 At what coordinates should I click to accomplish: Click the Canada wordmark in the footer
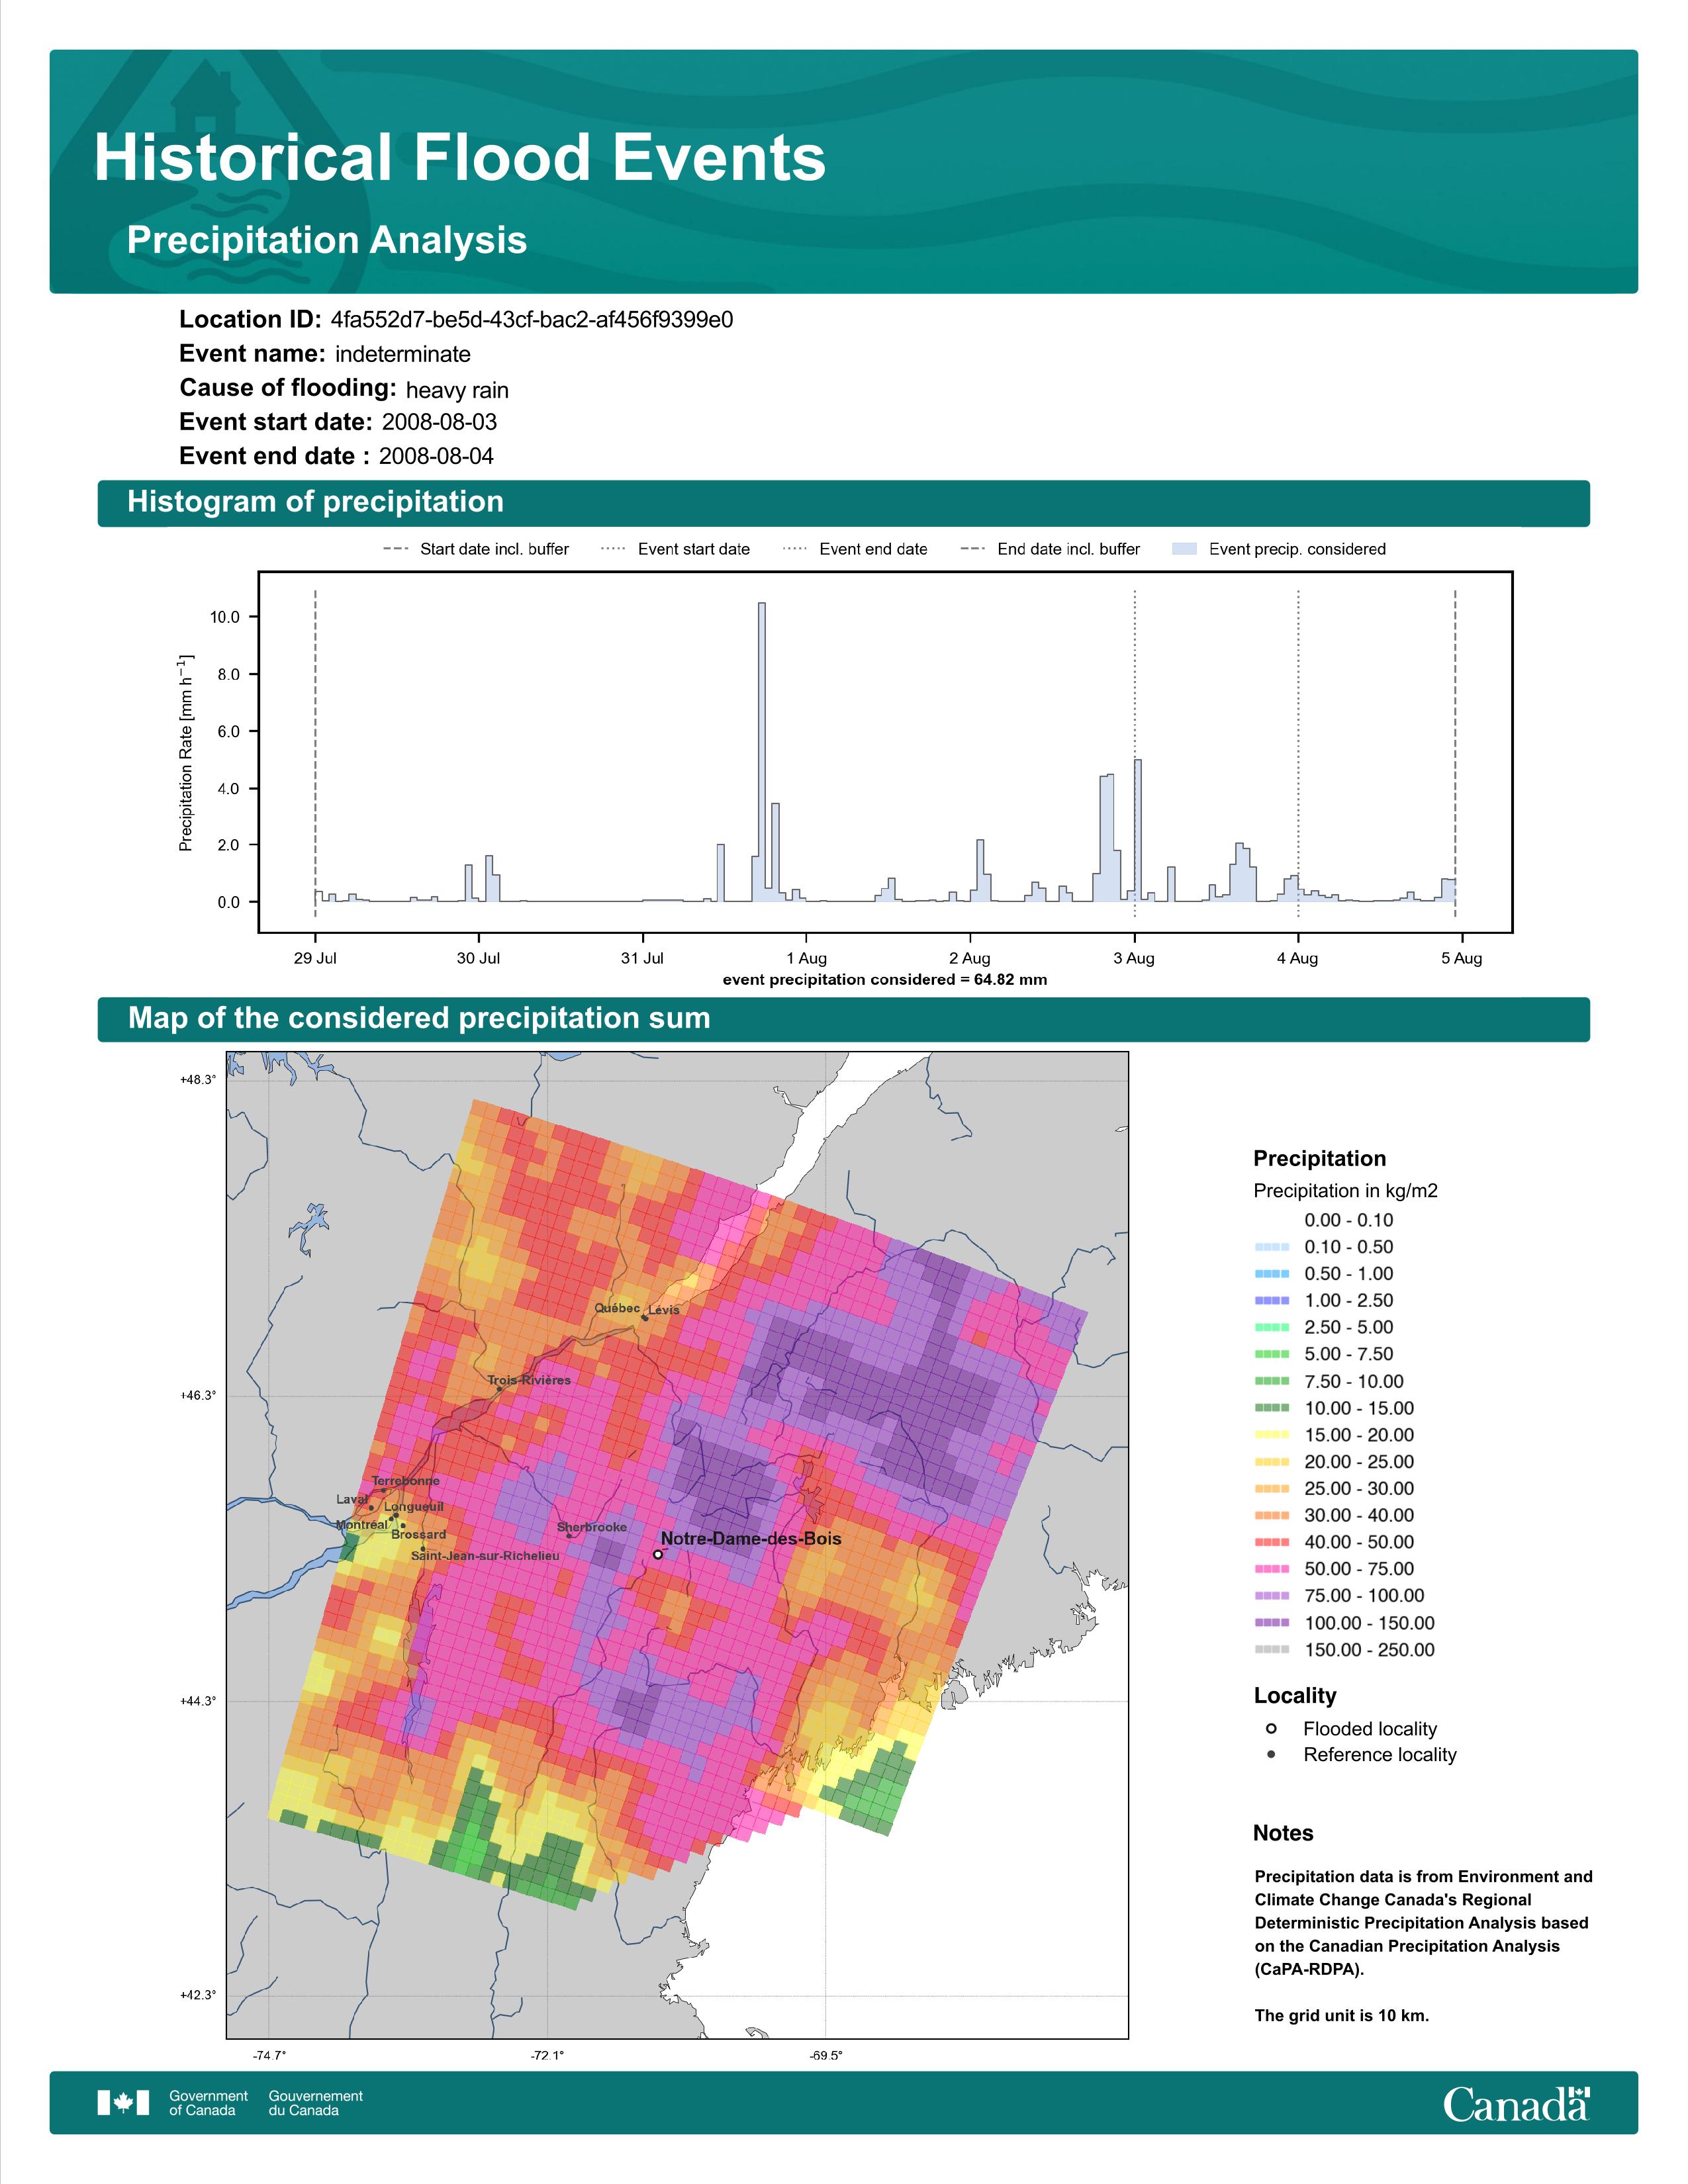coord(1516,2104)
